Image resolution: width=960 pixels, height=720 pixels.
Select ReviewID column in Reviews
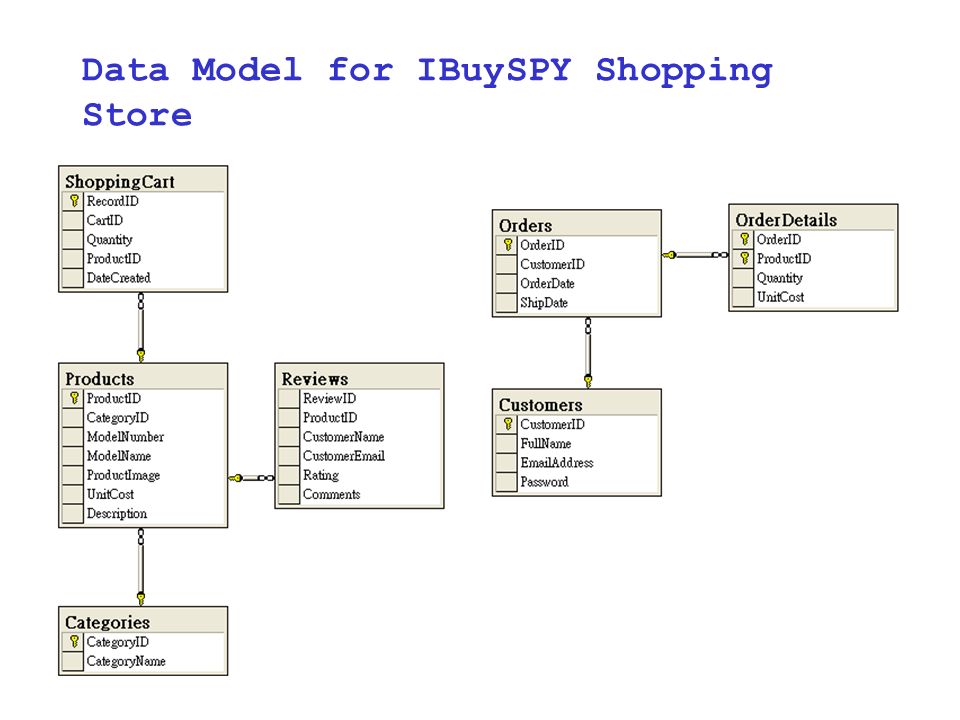coord(329,399)
